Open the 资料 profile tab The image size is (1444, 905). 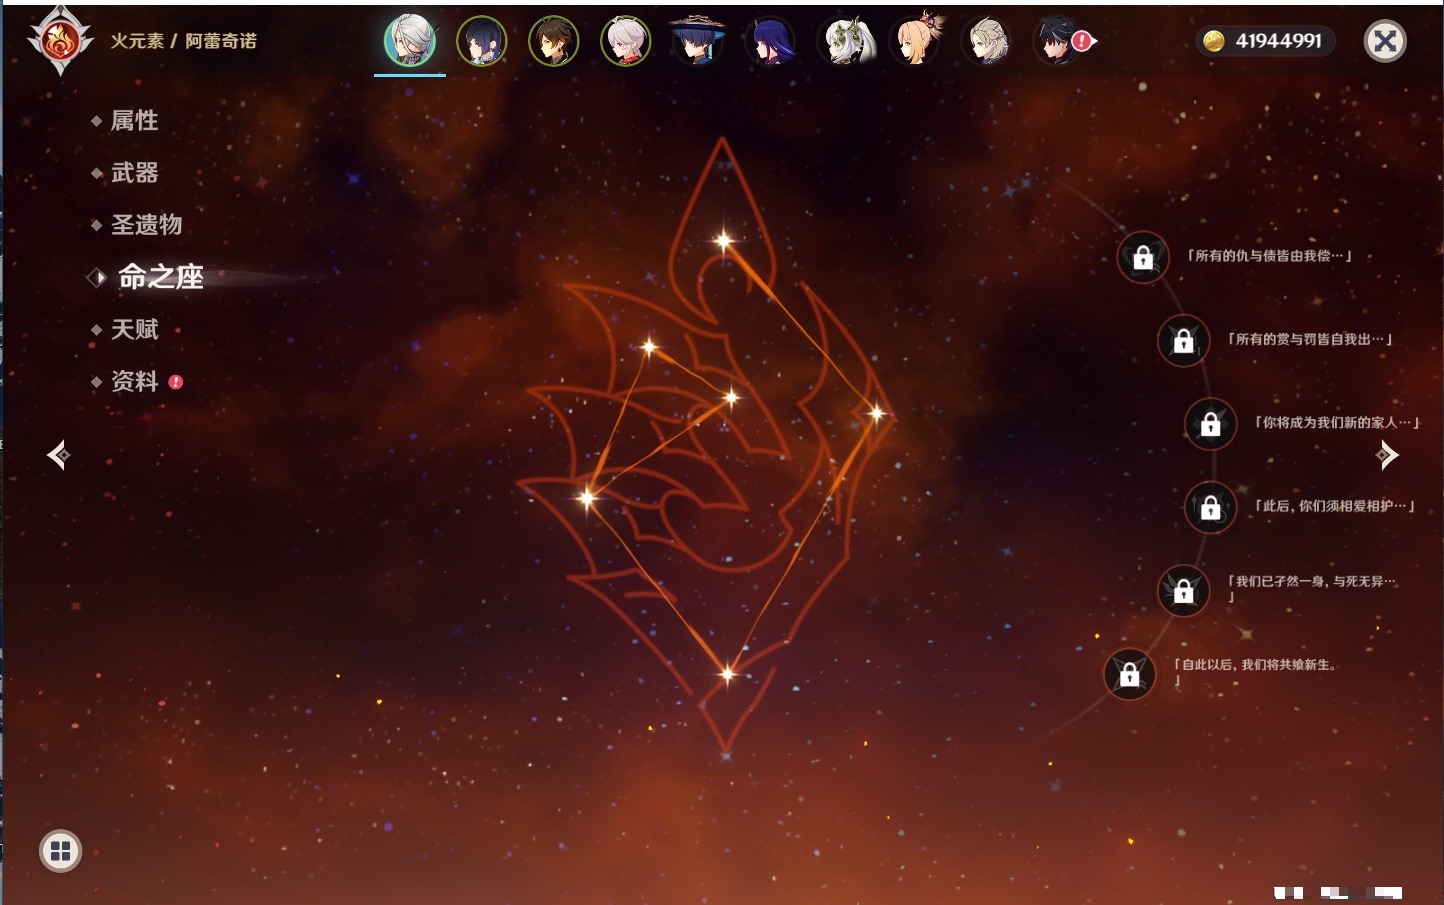(x=134, y=381)
